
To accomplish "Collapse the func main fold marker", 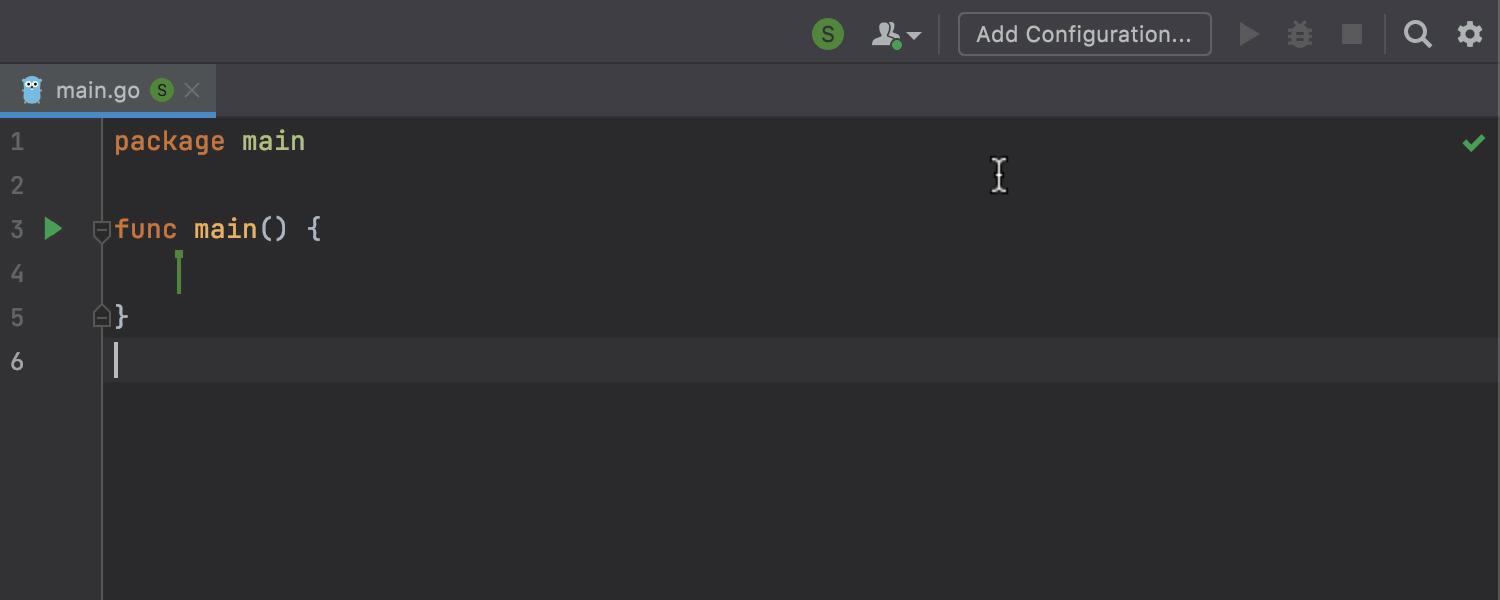I will click(101, 231).
